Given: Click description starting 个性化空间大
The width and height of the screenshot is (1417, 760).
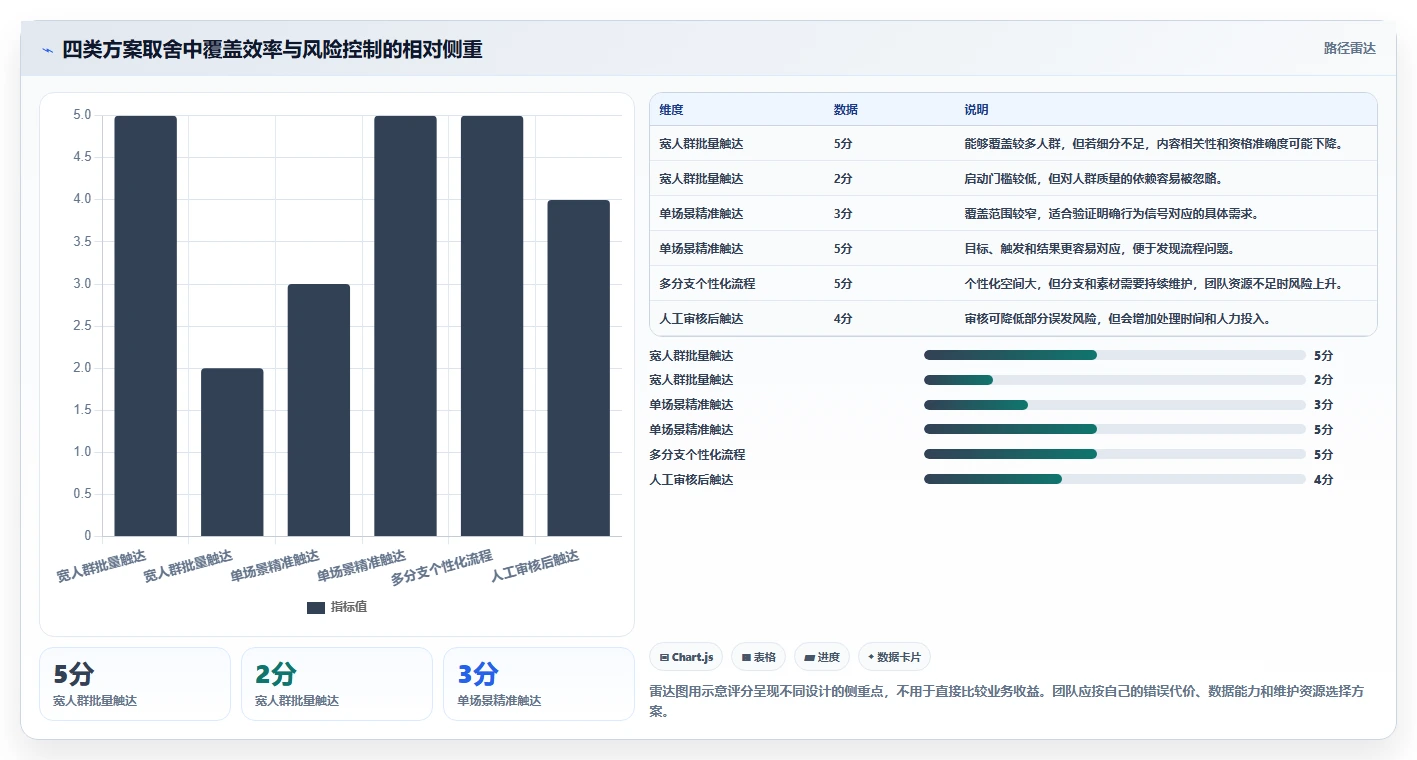Looking at the screenshot, I should click(1153, 284).
